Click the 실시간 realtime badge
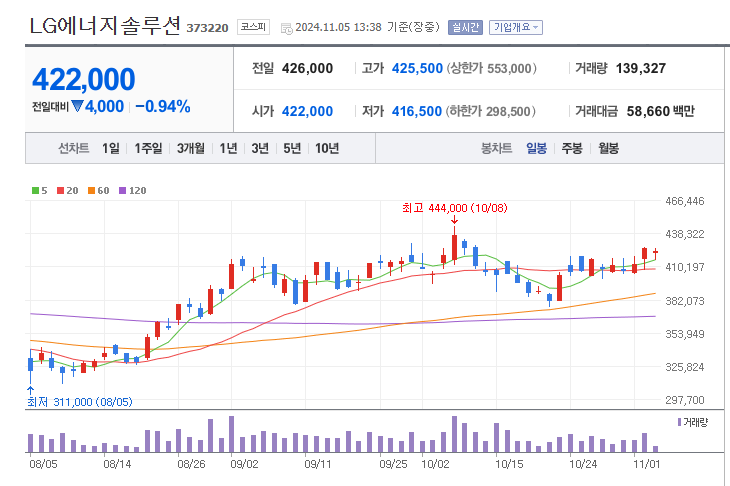The width and height of the screenshot is (730, 486). pos(465,27)
